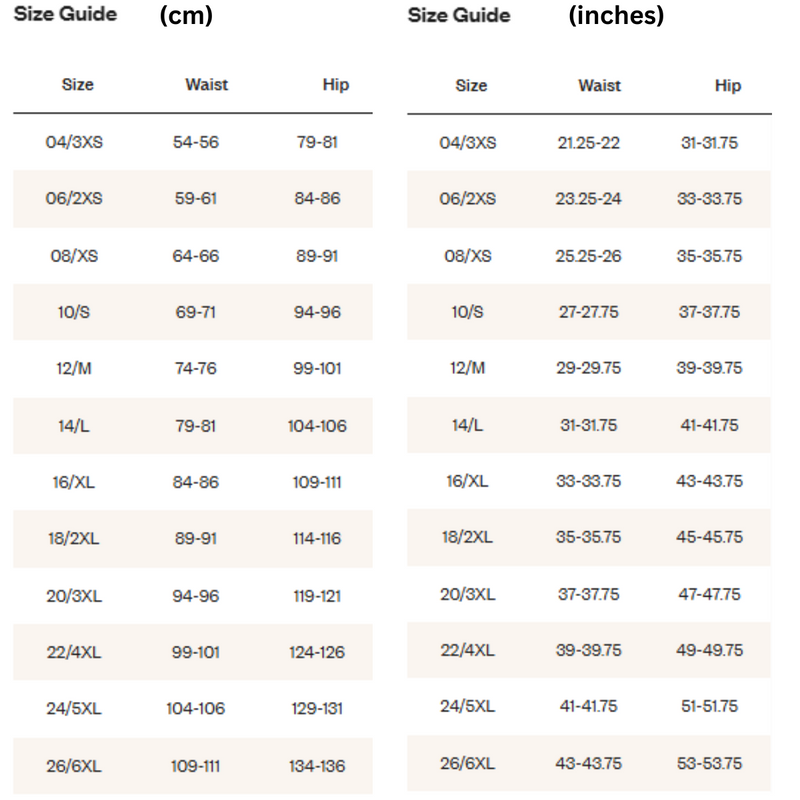Select the 12/M size in the cm table
Viewport: 800px width, 800px height.
point(74,368)
